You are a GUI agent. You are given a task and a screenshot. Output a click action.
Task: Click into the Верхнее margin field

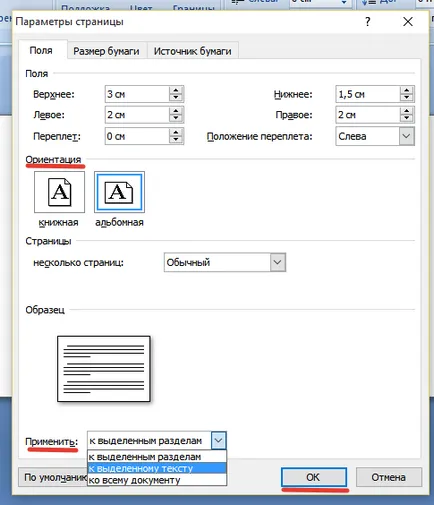click(137, 94)
